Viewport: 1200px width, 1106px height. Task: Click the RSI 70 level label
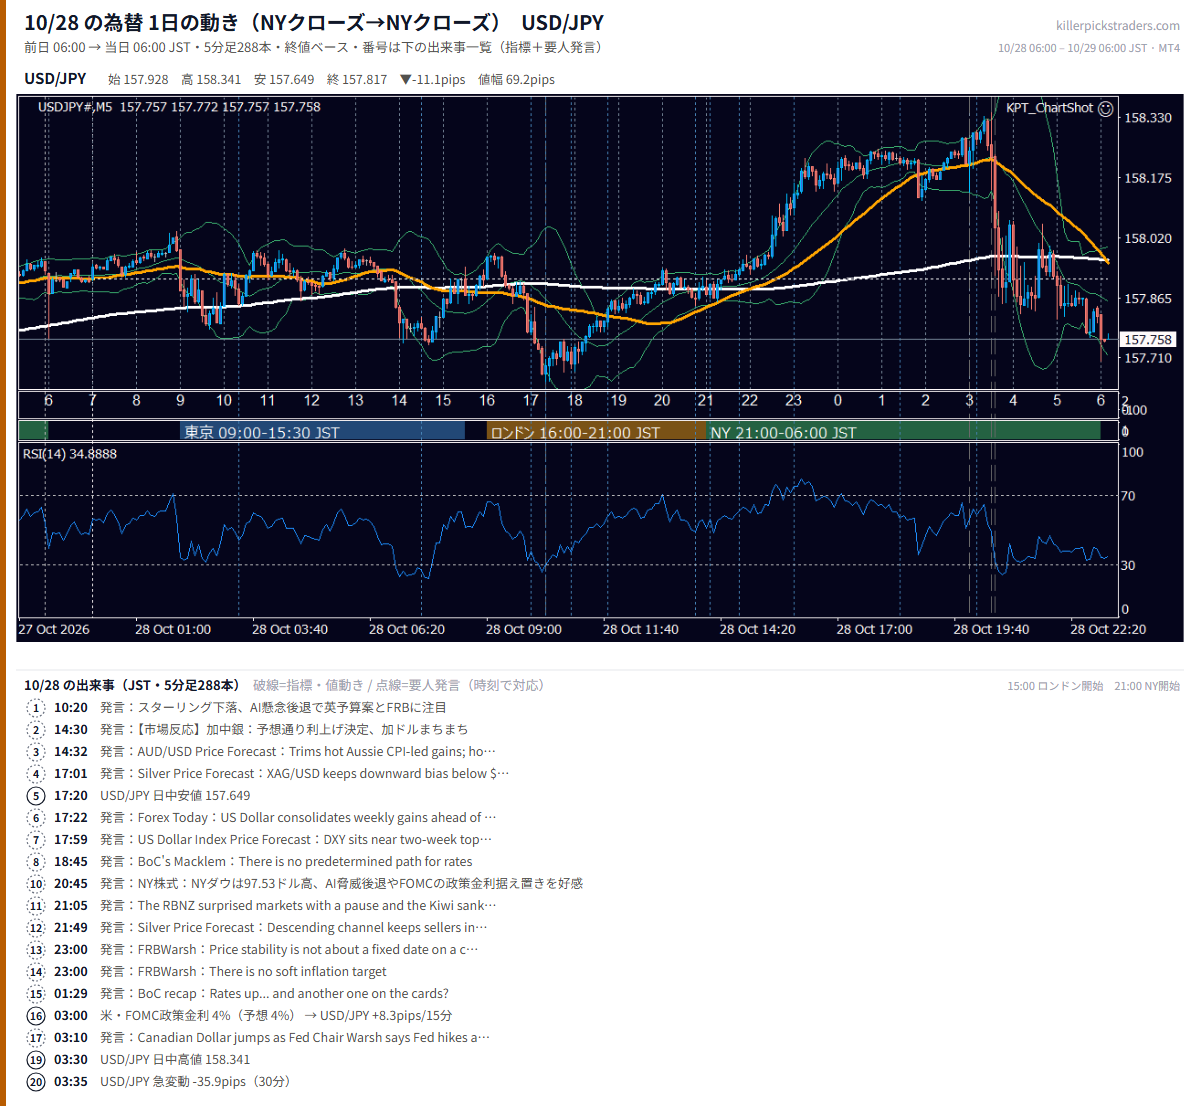pos(1128,496)
